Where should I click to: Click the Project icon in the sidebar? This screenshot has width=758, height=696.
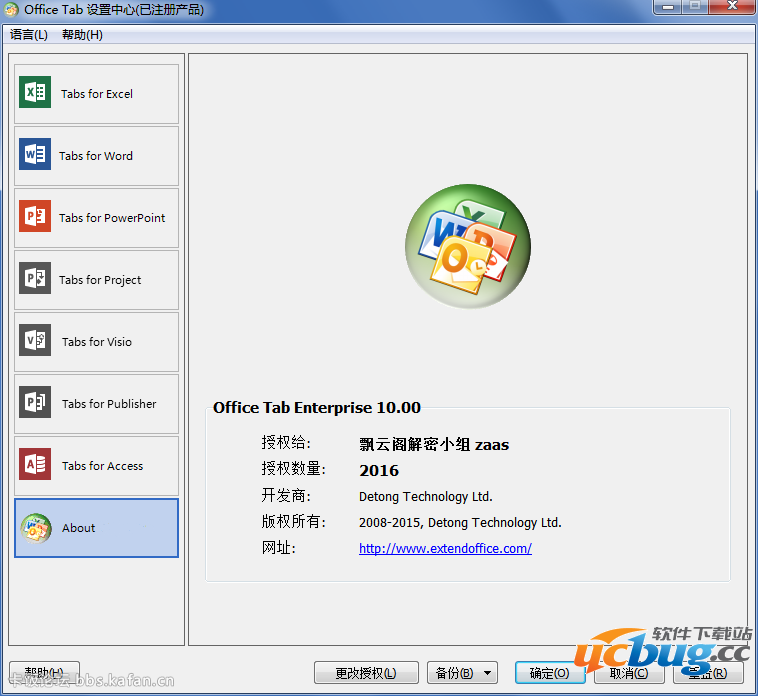[35, 278]
